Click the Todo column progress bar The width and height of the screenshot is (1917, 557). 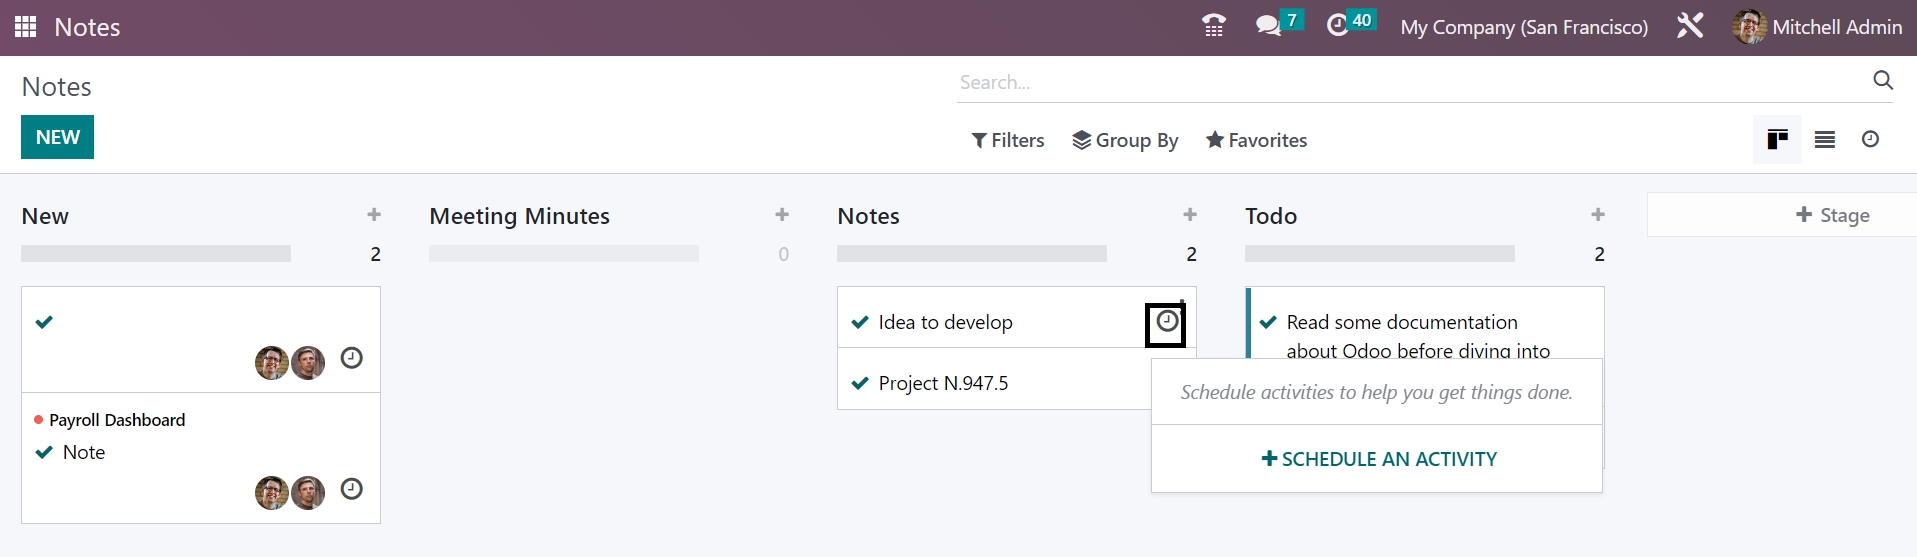click(x=1379, y=254)
